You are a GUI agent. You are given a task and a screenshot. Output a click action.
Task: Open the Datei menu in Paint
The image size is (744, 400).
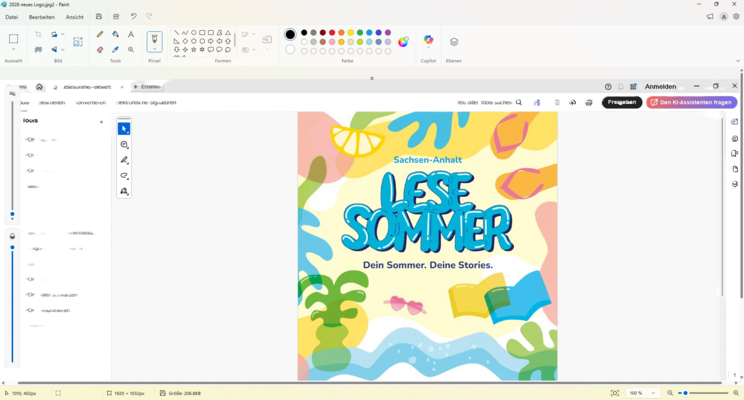pos(11,17)
